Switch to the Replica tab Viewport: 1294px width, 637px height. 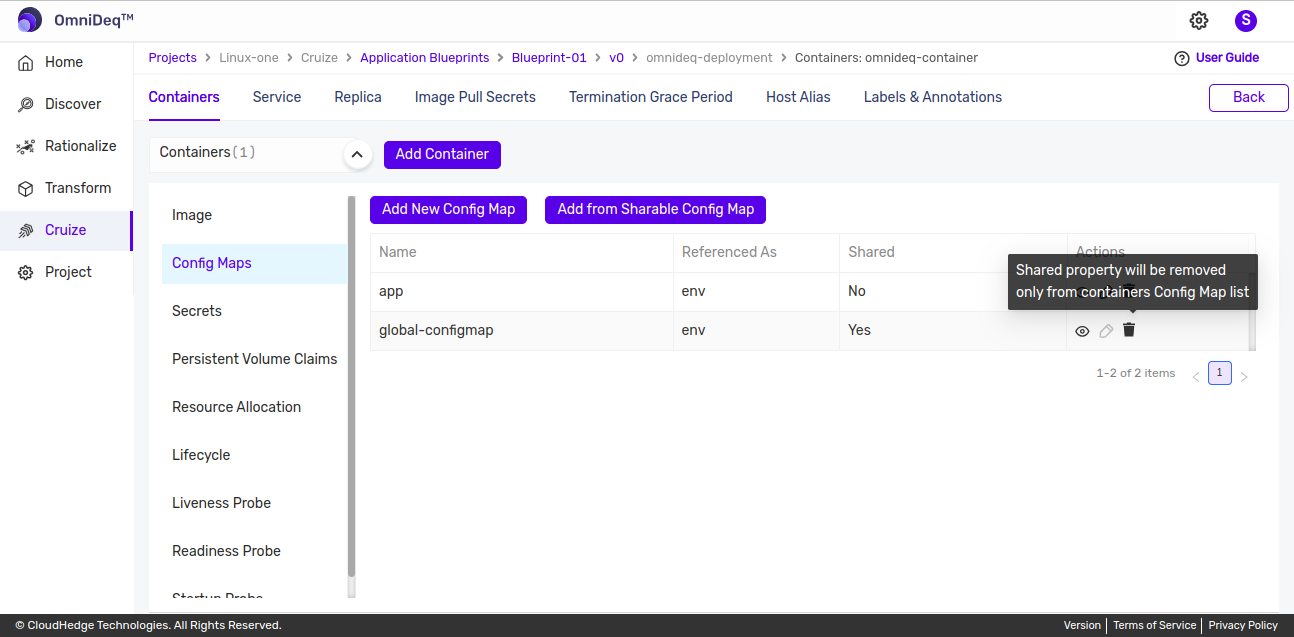[358, 97]
